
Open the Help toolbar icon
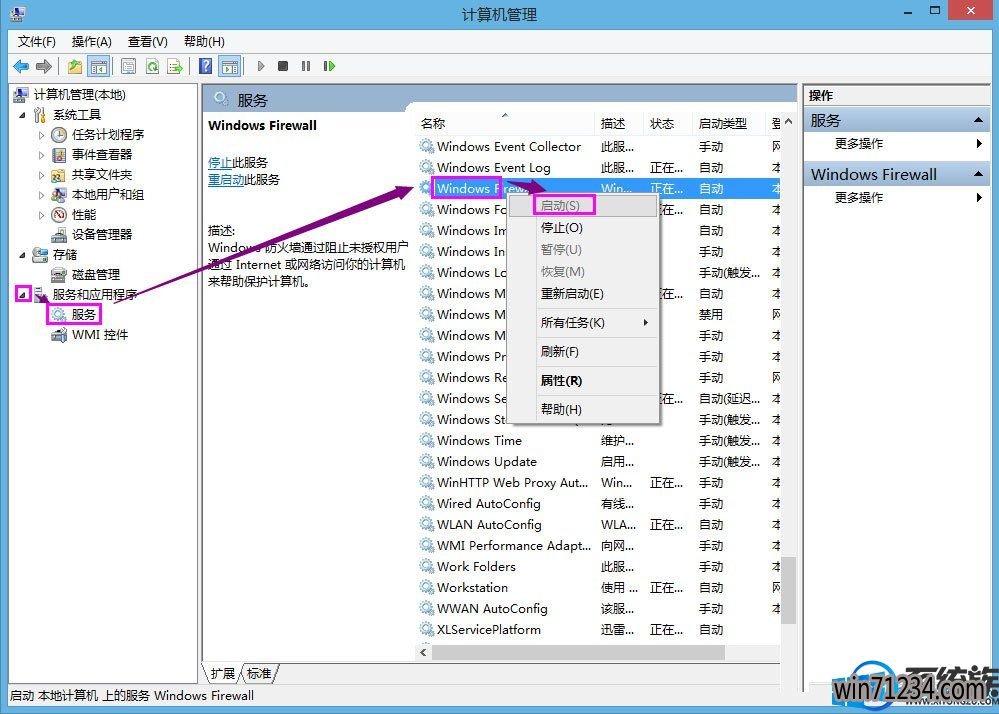click(205, 66)
